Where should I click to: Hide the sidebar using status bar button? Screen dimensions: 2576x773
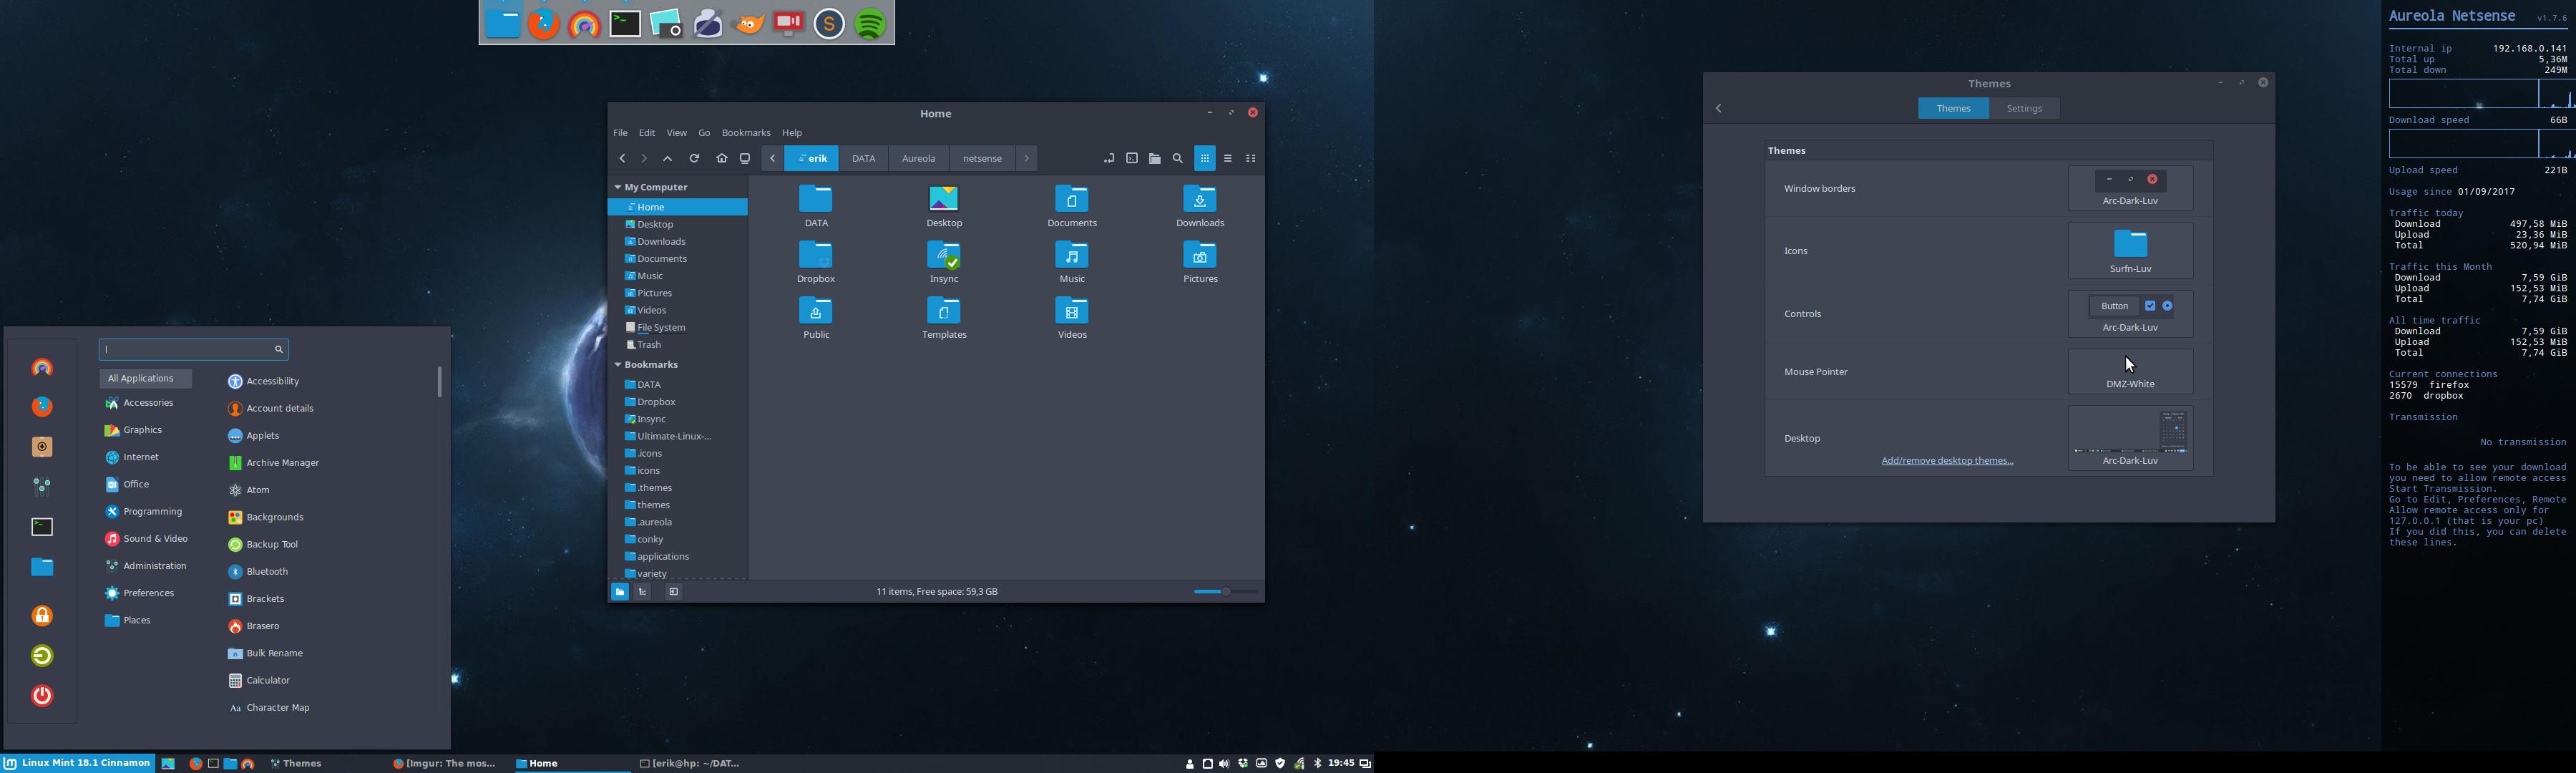[674, 592]
